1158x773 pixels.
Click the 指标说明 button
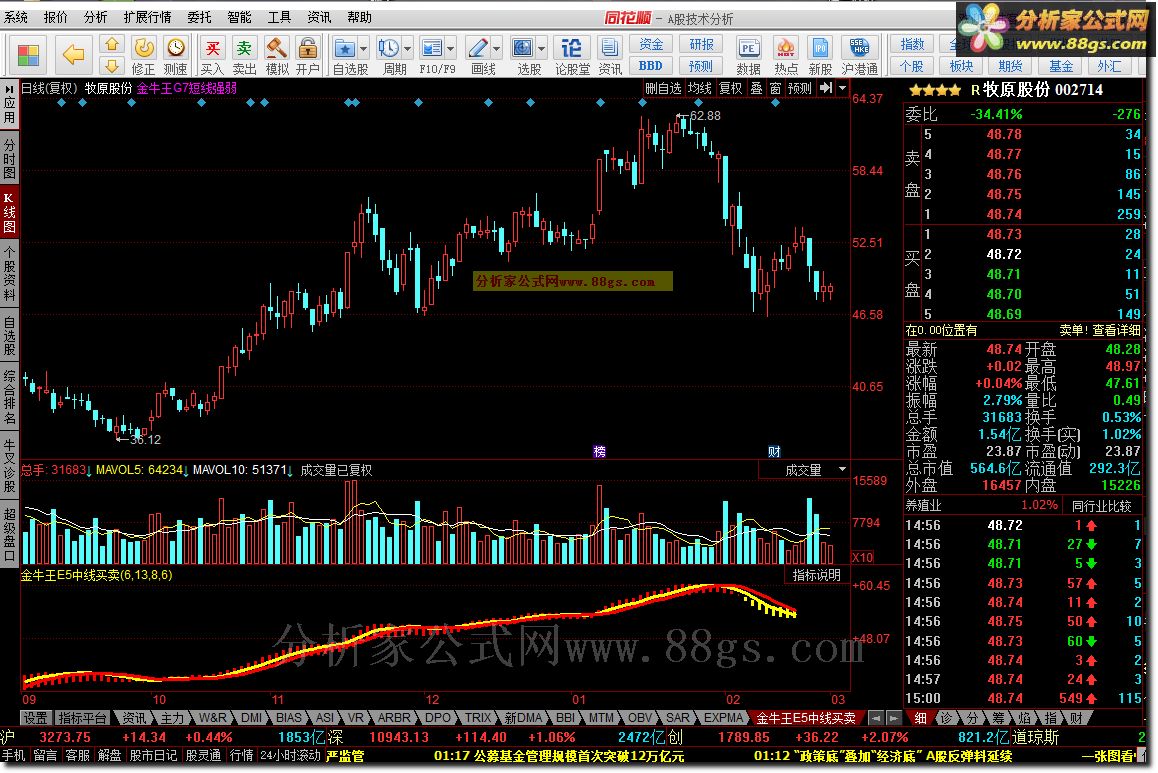(816, 574)
